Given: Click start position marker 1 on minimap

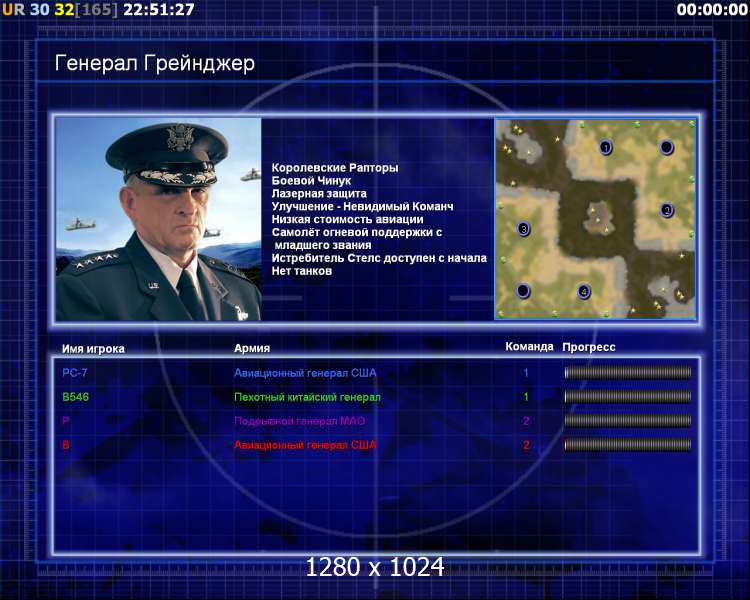Looking at the screenshot, I should click(606, 147).
